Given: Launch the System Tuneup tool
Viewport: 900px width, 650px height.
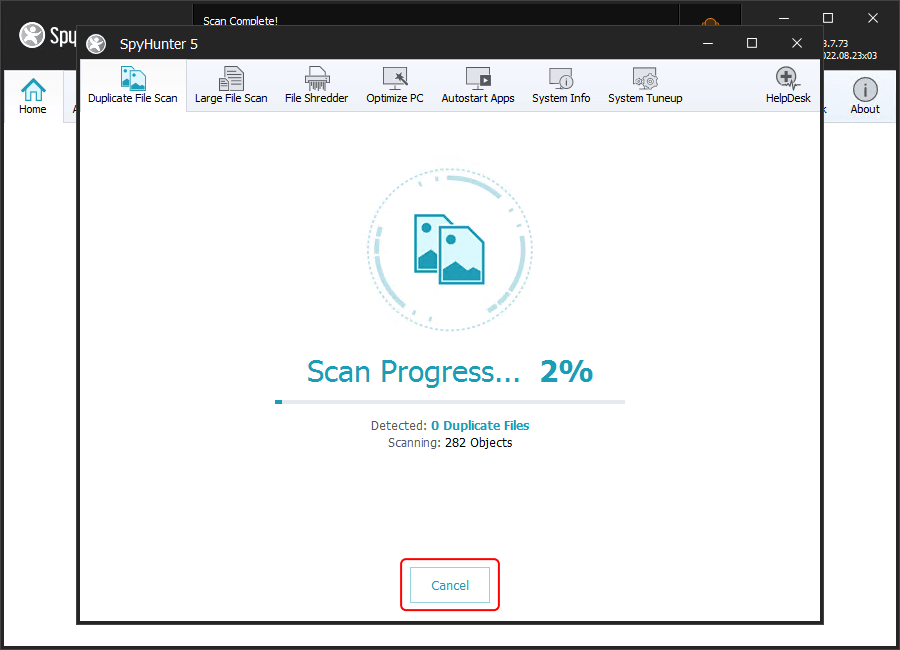Looking at the screenshot, I should click(645, 86).
